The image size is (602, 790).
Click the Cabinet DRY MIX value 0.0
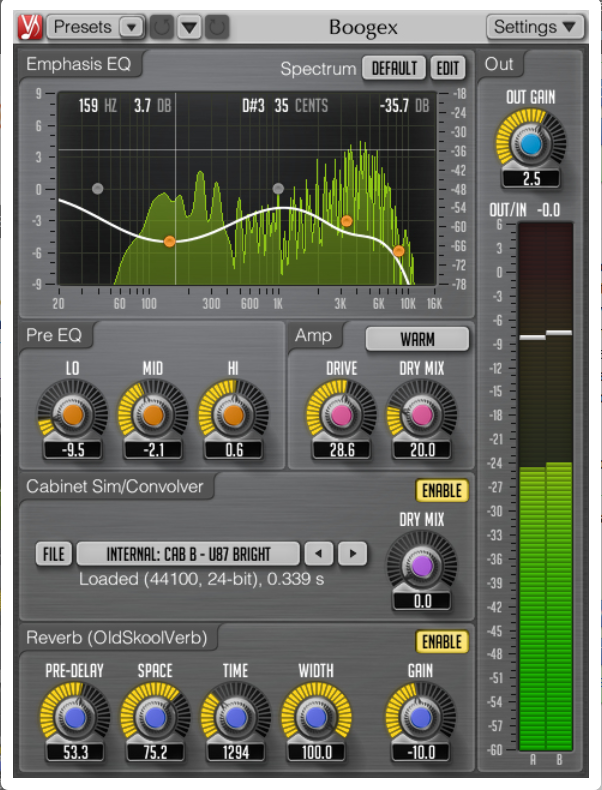point(422,601)
